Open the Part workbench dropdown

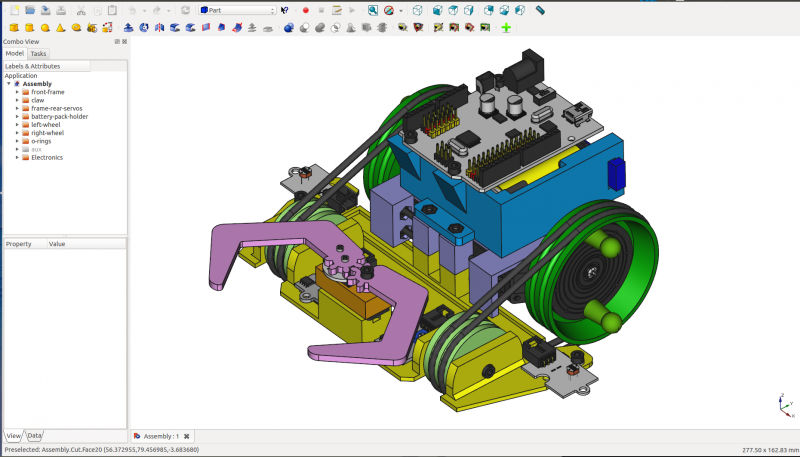tap(238, 10)
